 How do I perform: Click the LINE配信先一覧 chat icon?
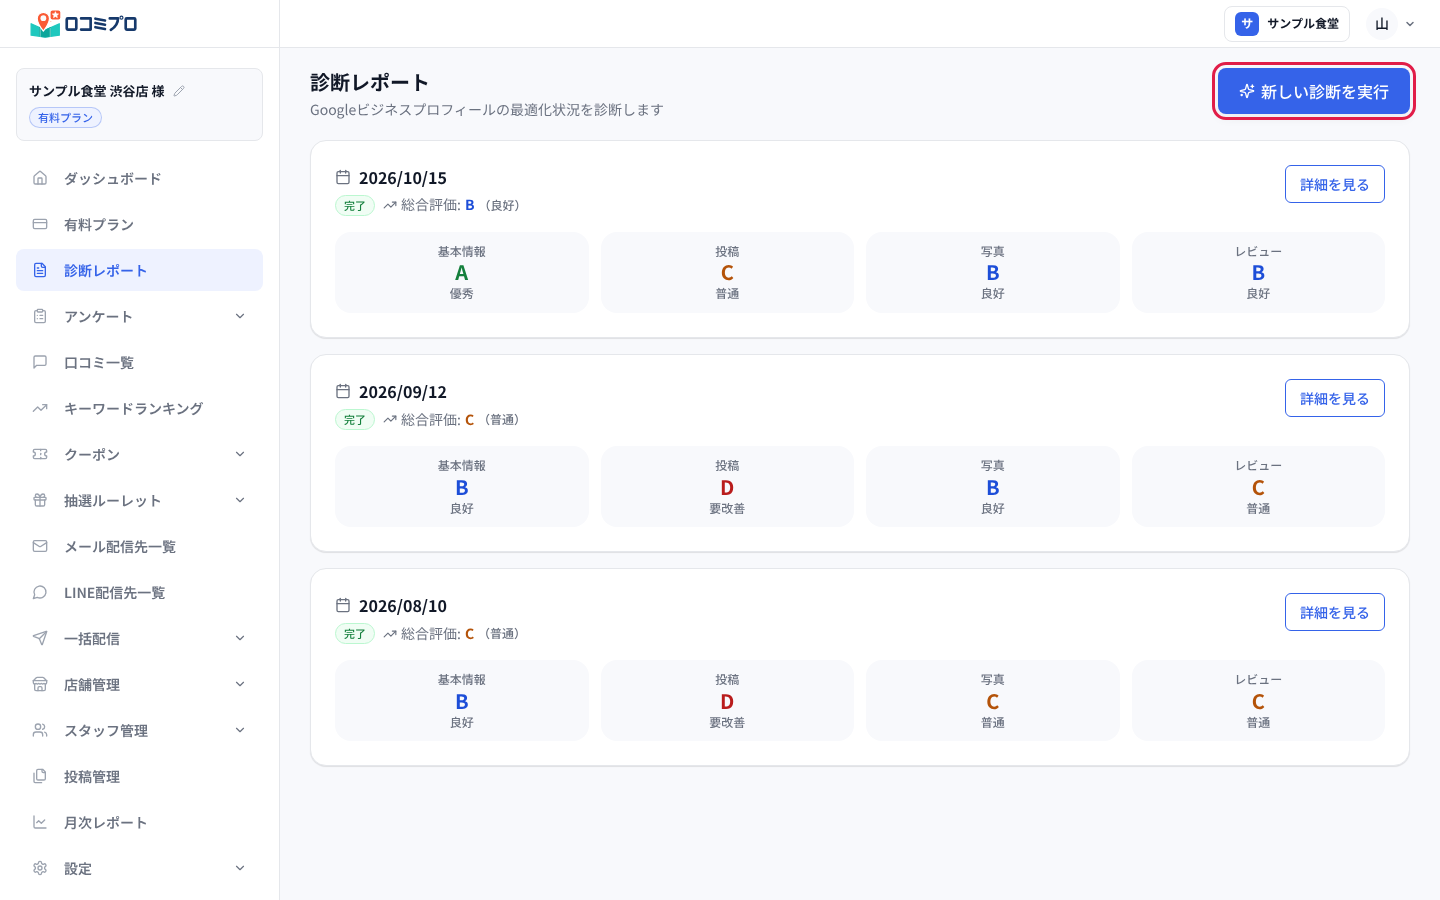[40, 592]
